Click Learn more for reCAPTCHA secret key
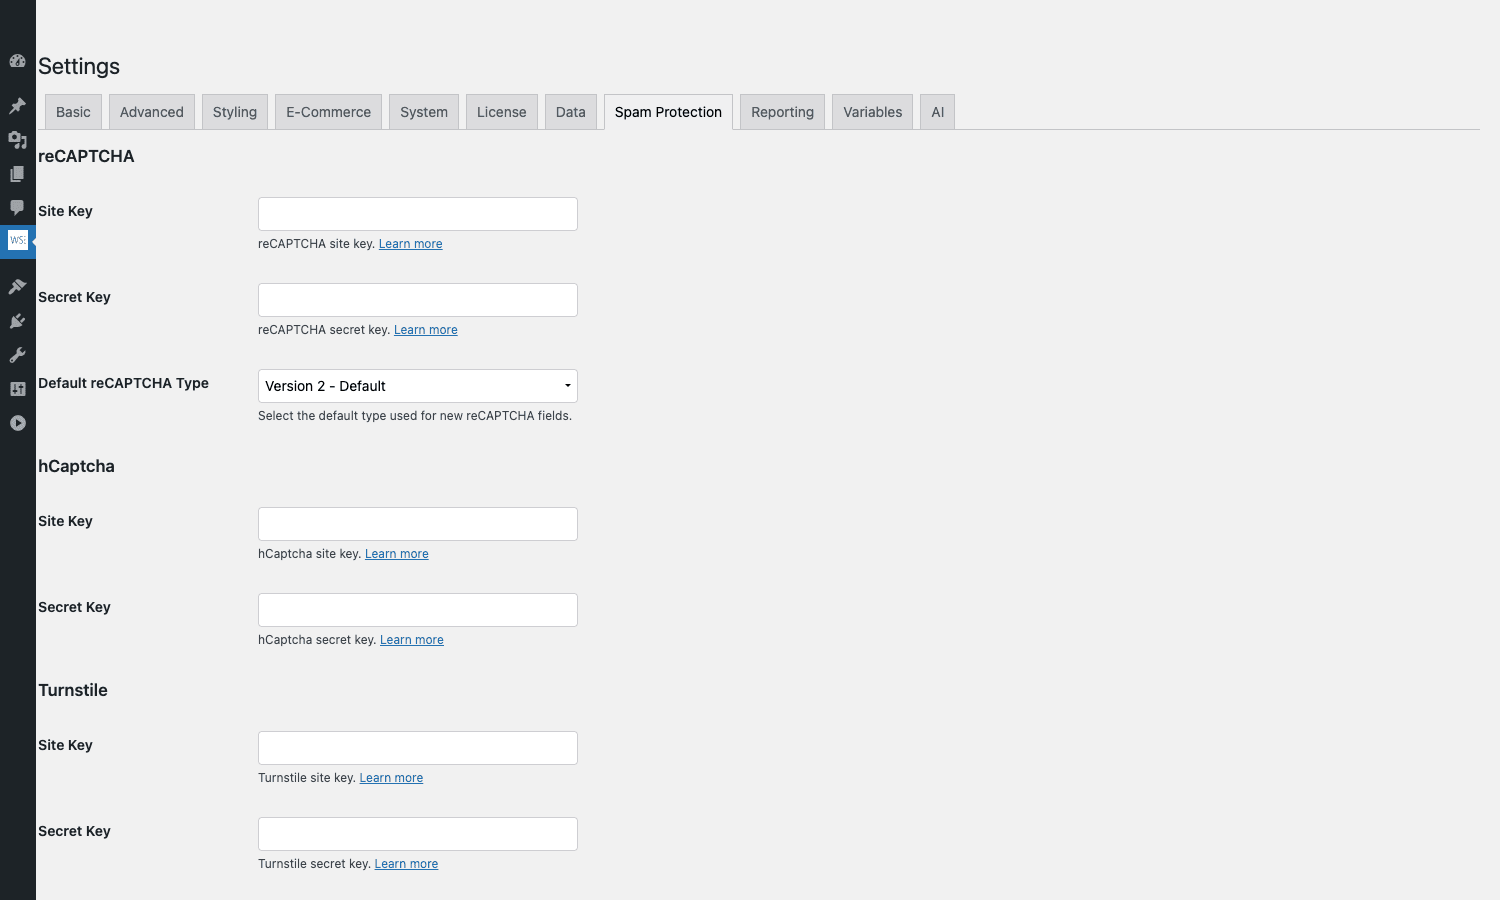1500x900 pixels. (426, 330)
